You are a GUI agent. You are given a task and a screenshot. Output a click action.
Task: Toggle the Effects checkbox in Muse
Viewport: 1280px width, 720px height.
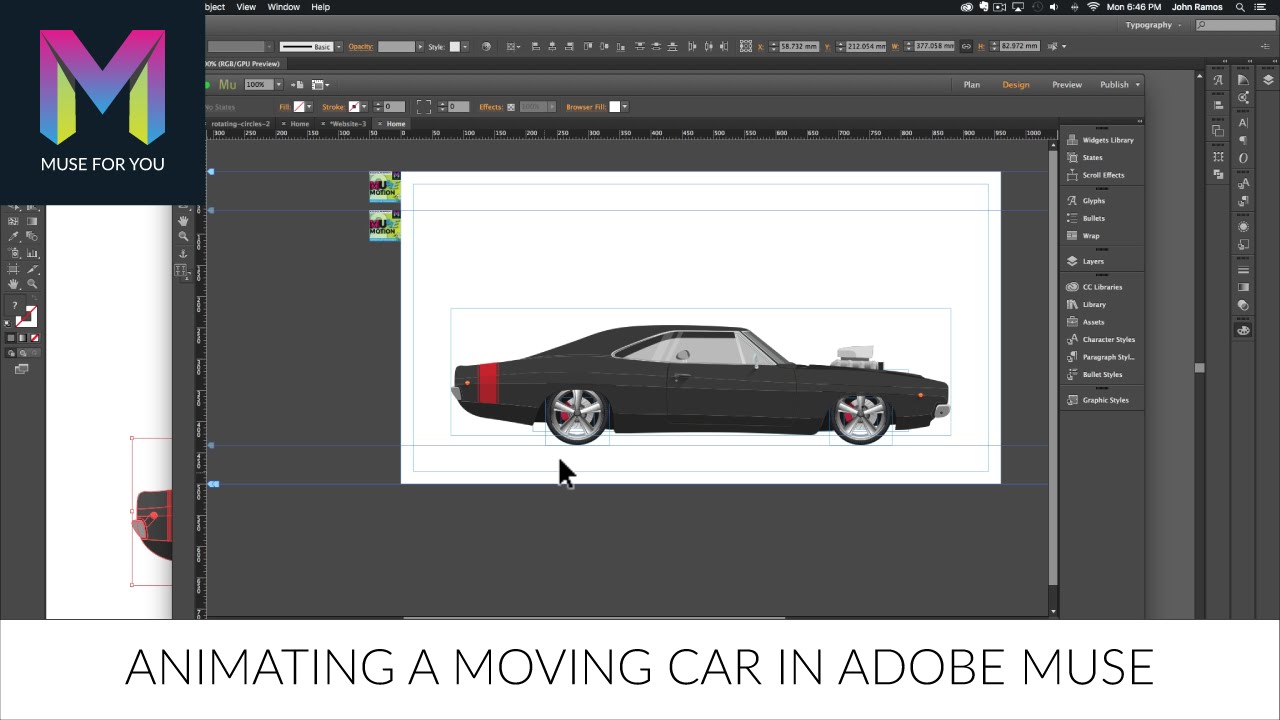point(511,107)
